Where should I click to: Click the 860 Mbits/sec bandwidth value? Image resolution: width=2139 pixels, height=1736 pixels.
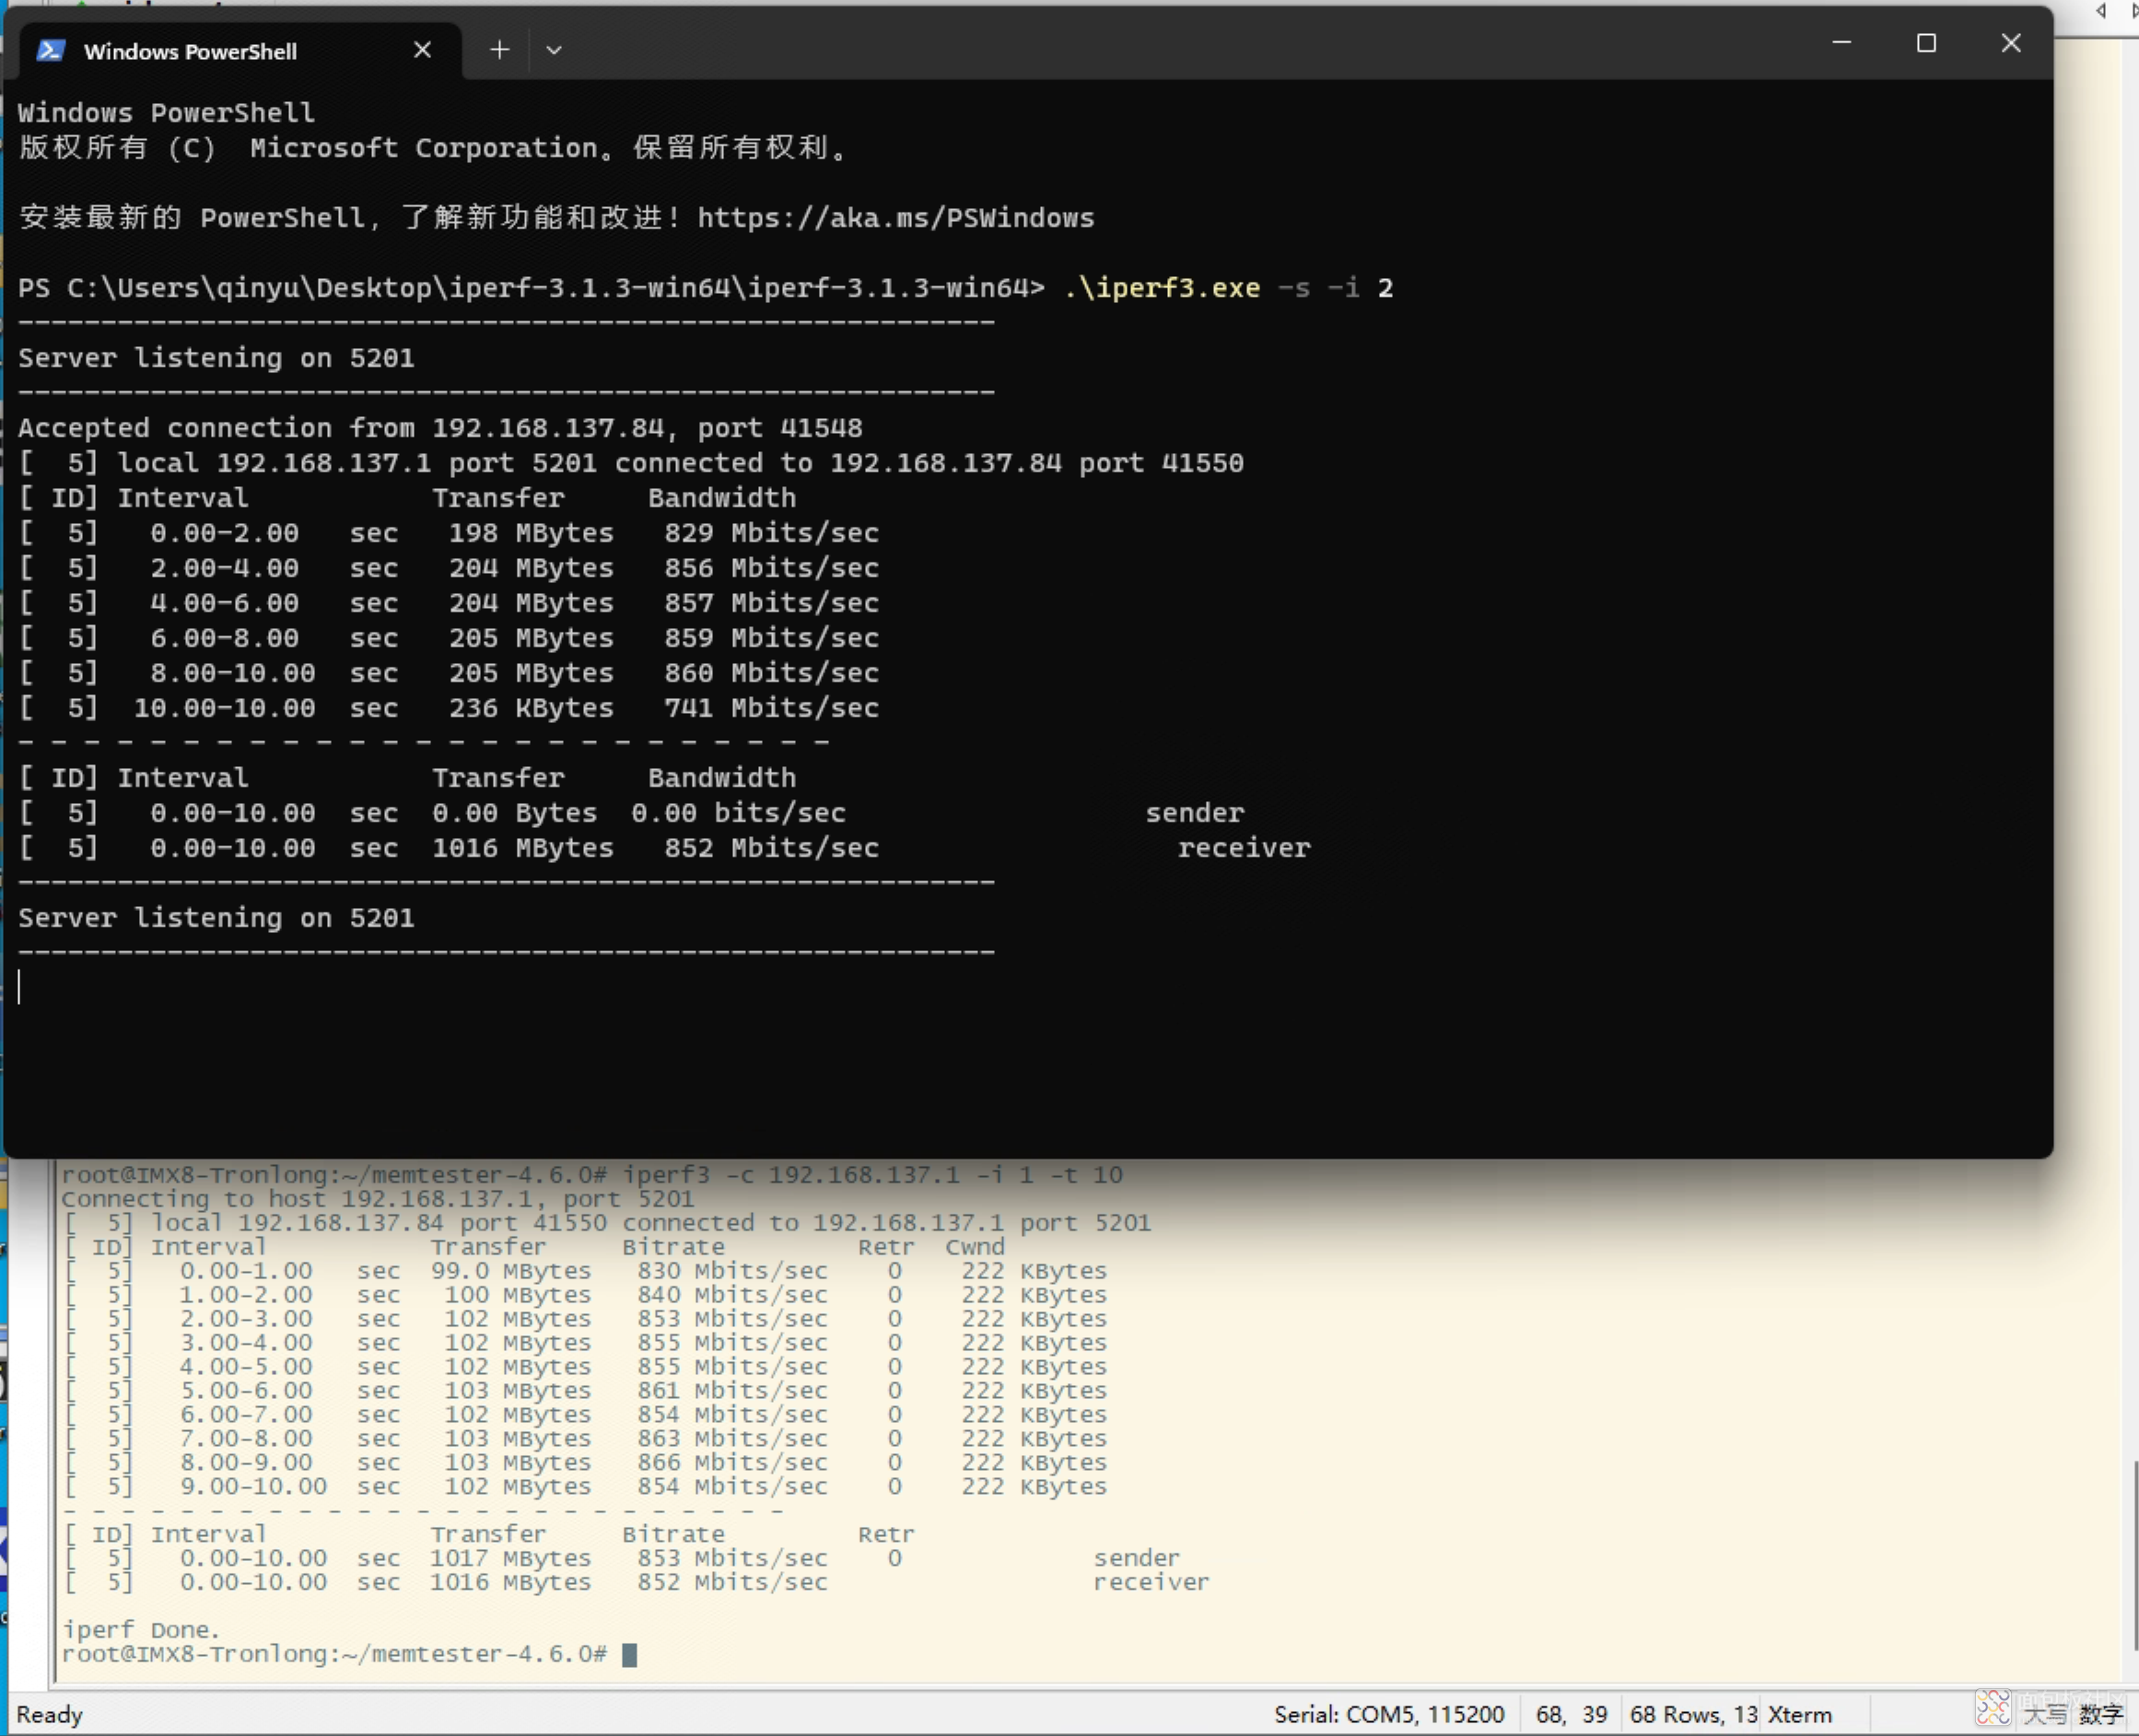point(771,672)
